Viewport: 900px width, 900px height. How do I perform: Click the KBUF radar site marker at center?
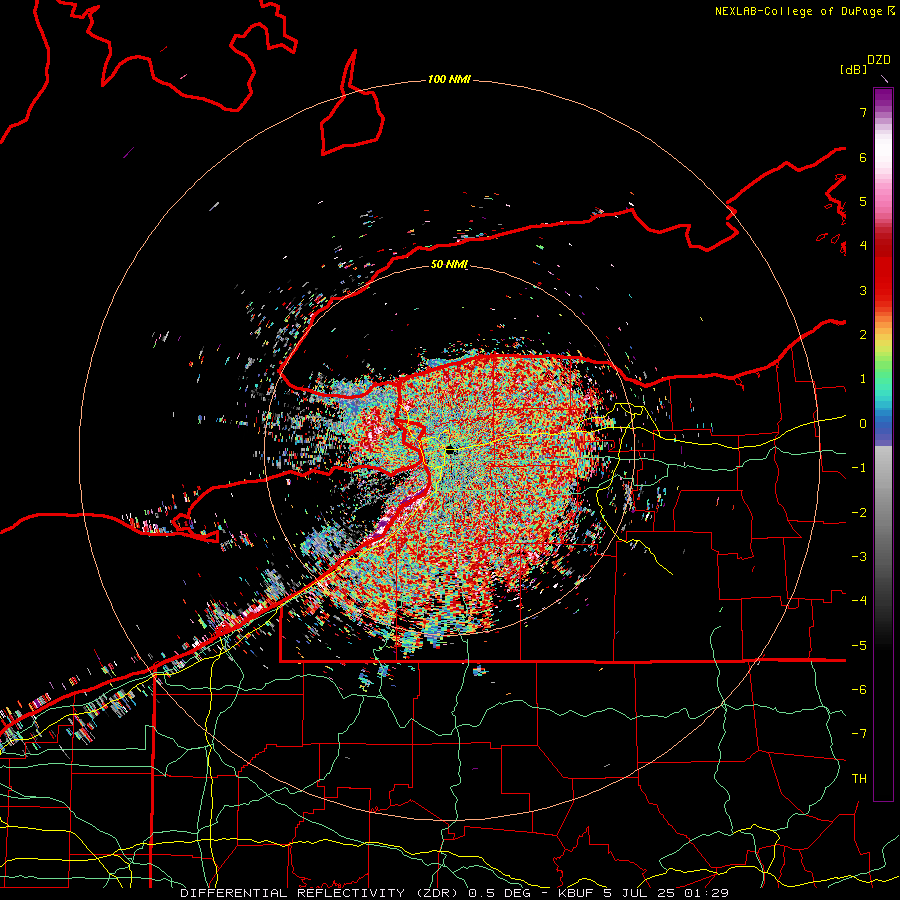(x=451, y=450)
